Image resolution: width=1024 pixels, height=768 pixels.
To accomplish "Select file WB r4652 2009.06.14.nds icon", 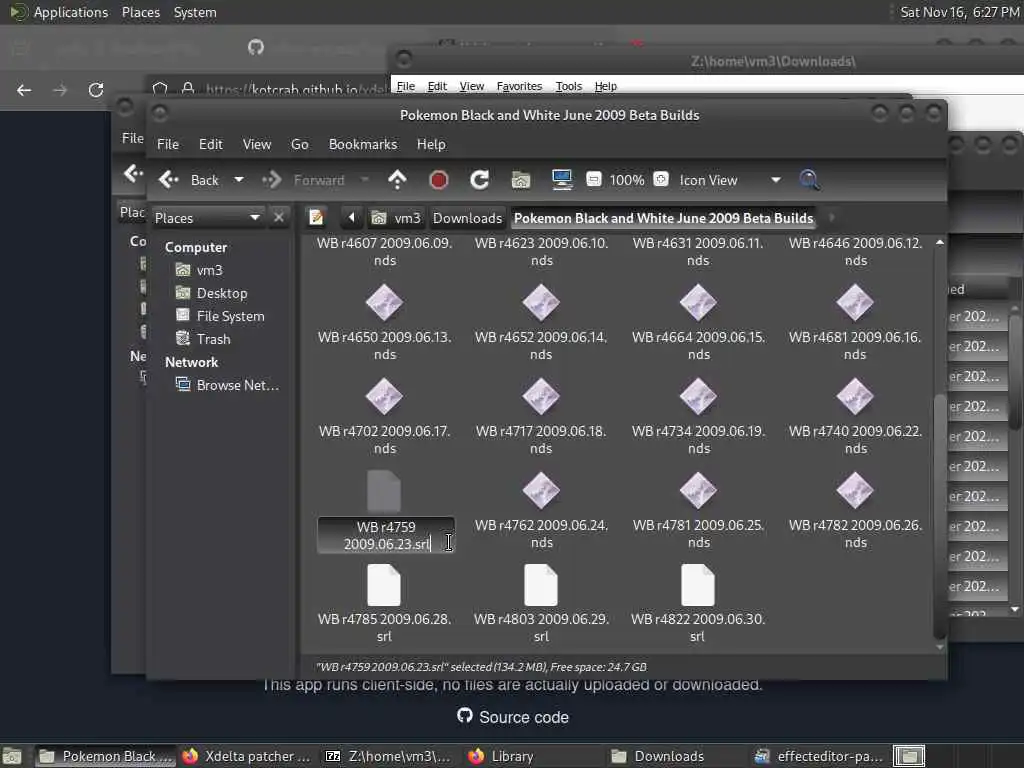I will pos(541,303).
